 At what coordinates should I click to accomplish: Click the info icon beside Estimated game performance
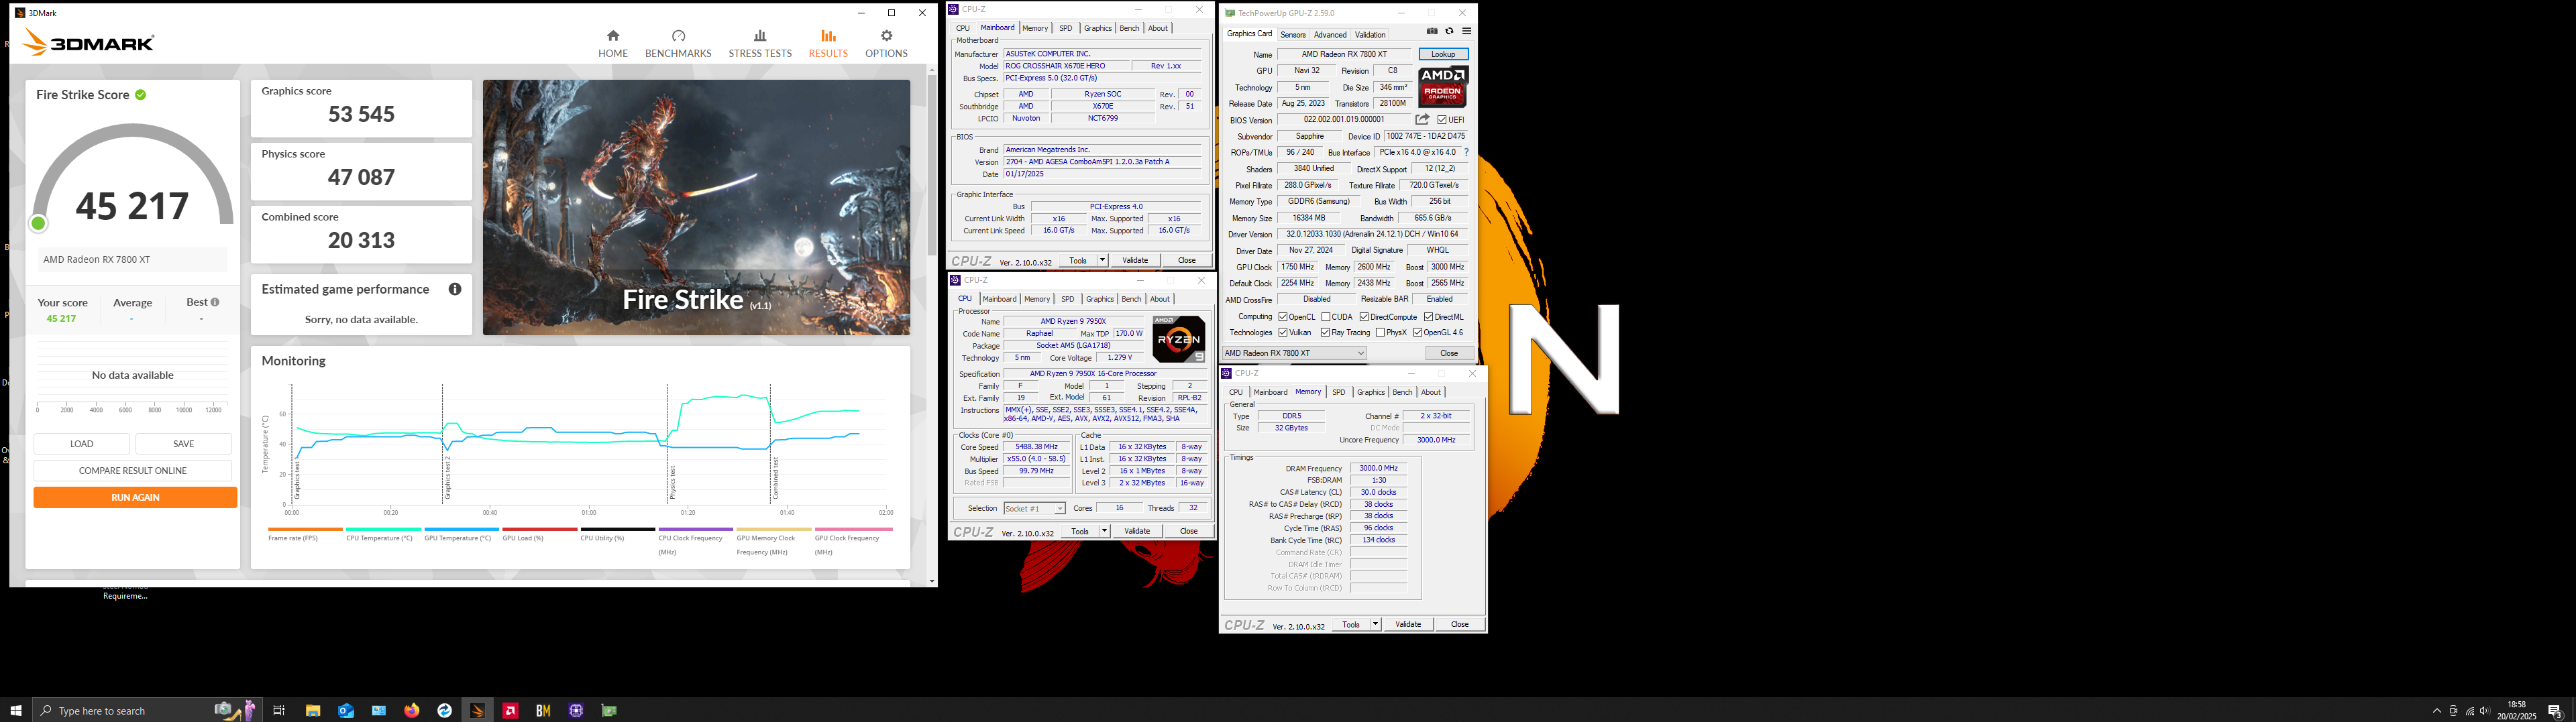455,289
